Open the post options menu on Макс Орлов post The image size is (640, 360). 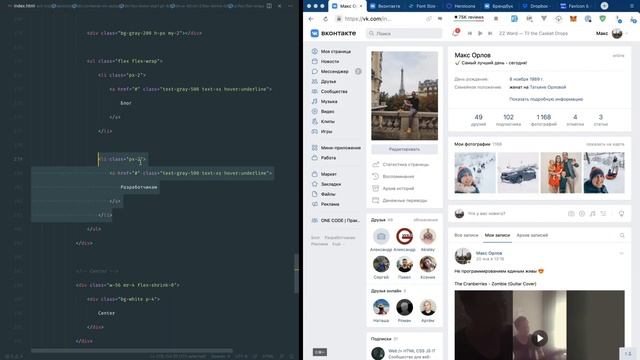[x=621, y=253]
